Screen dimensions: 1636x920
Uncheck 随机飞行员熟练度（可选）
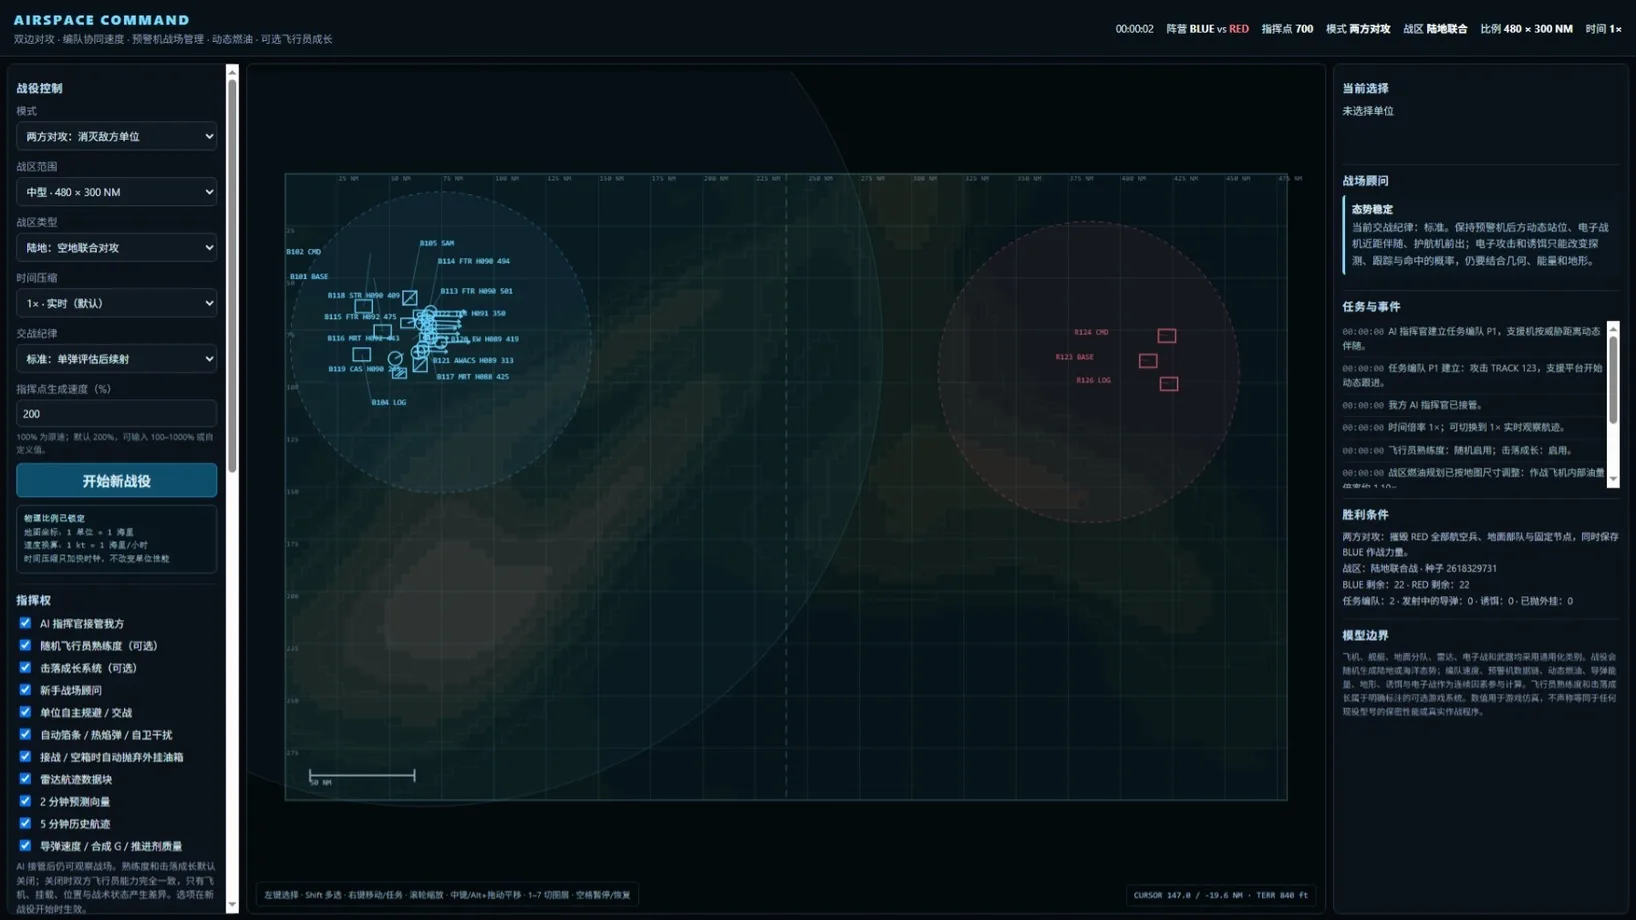[x=25, y=645]
